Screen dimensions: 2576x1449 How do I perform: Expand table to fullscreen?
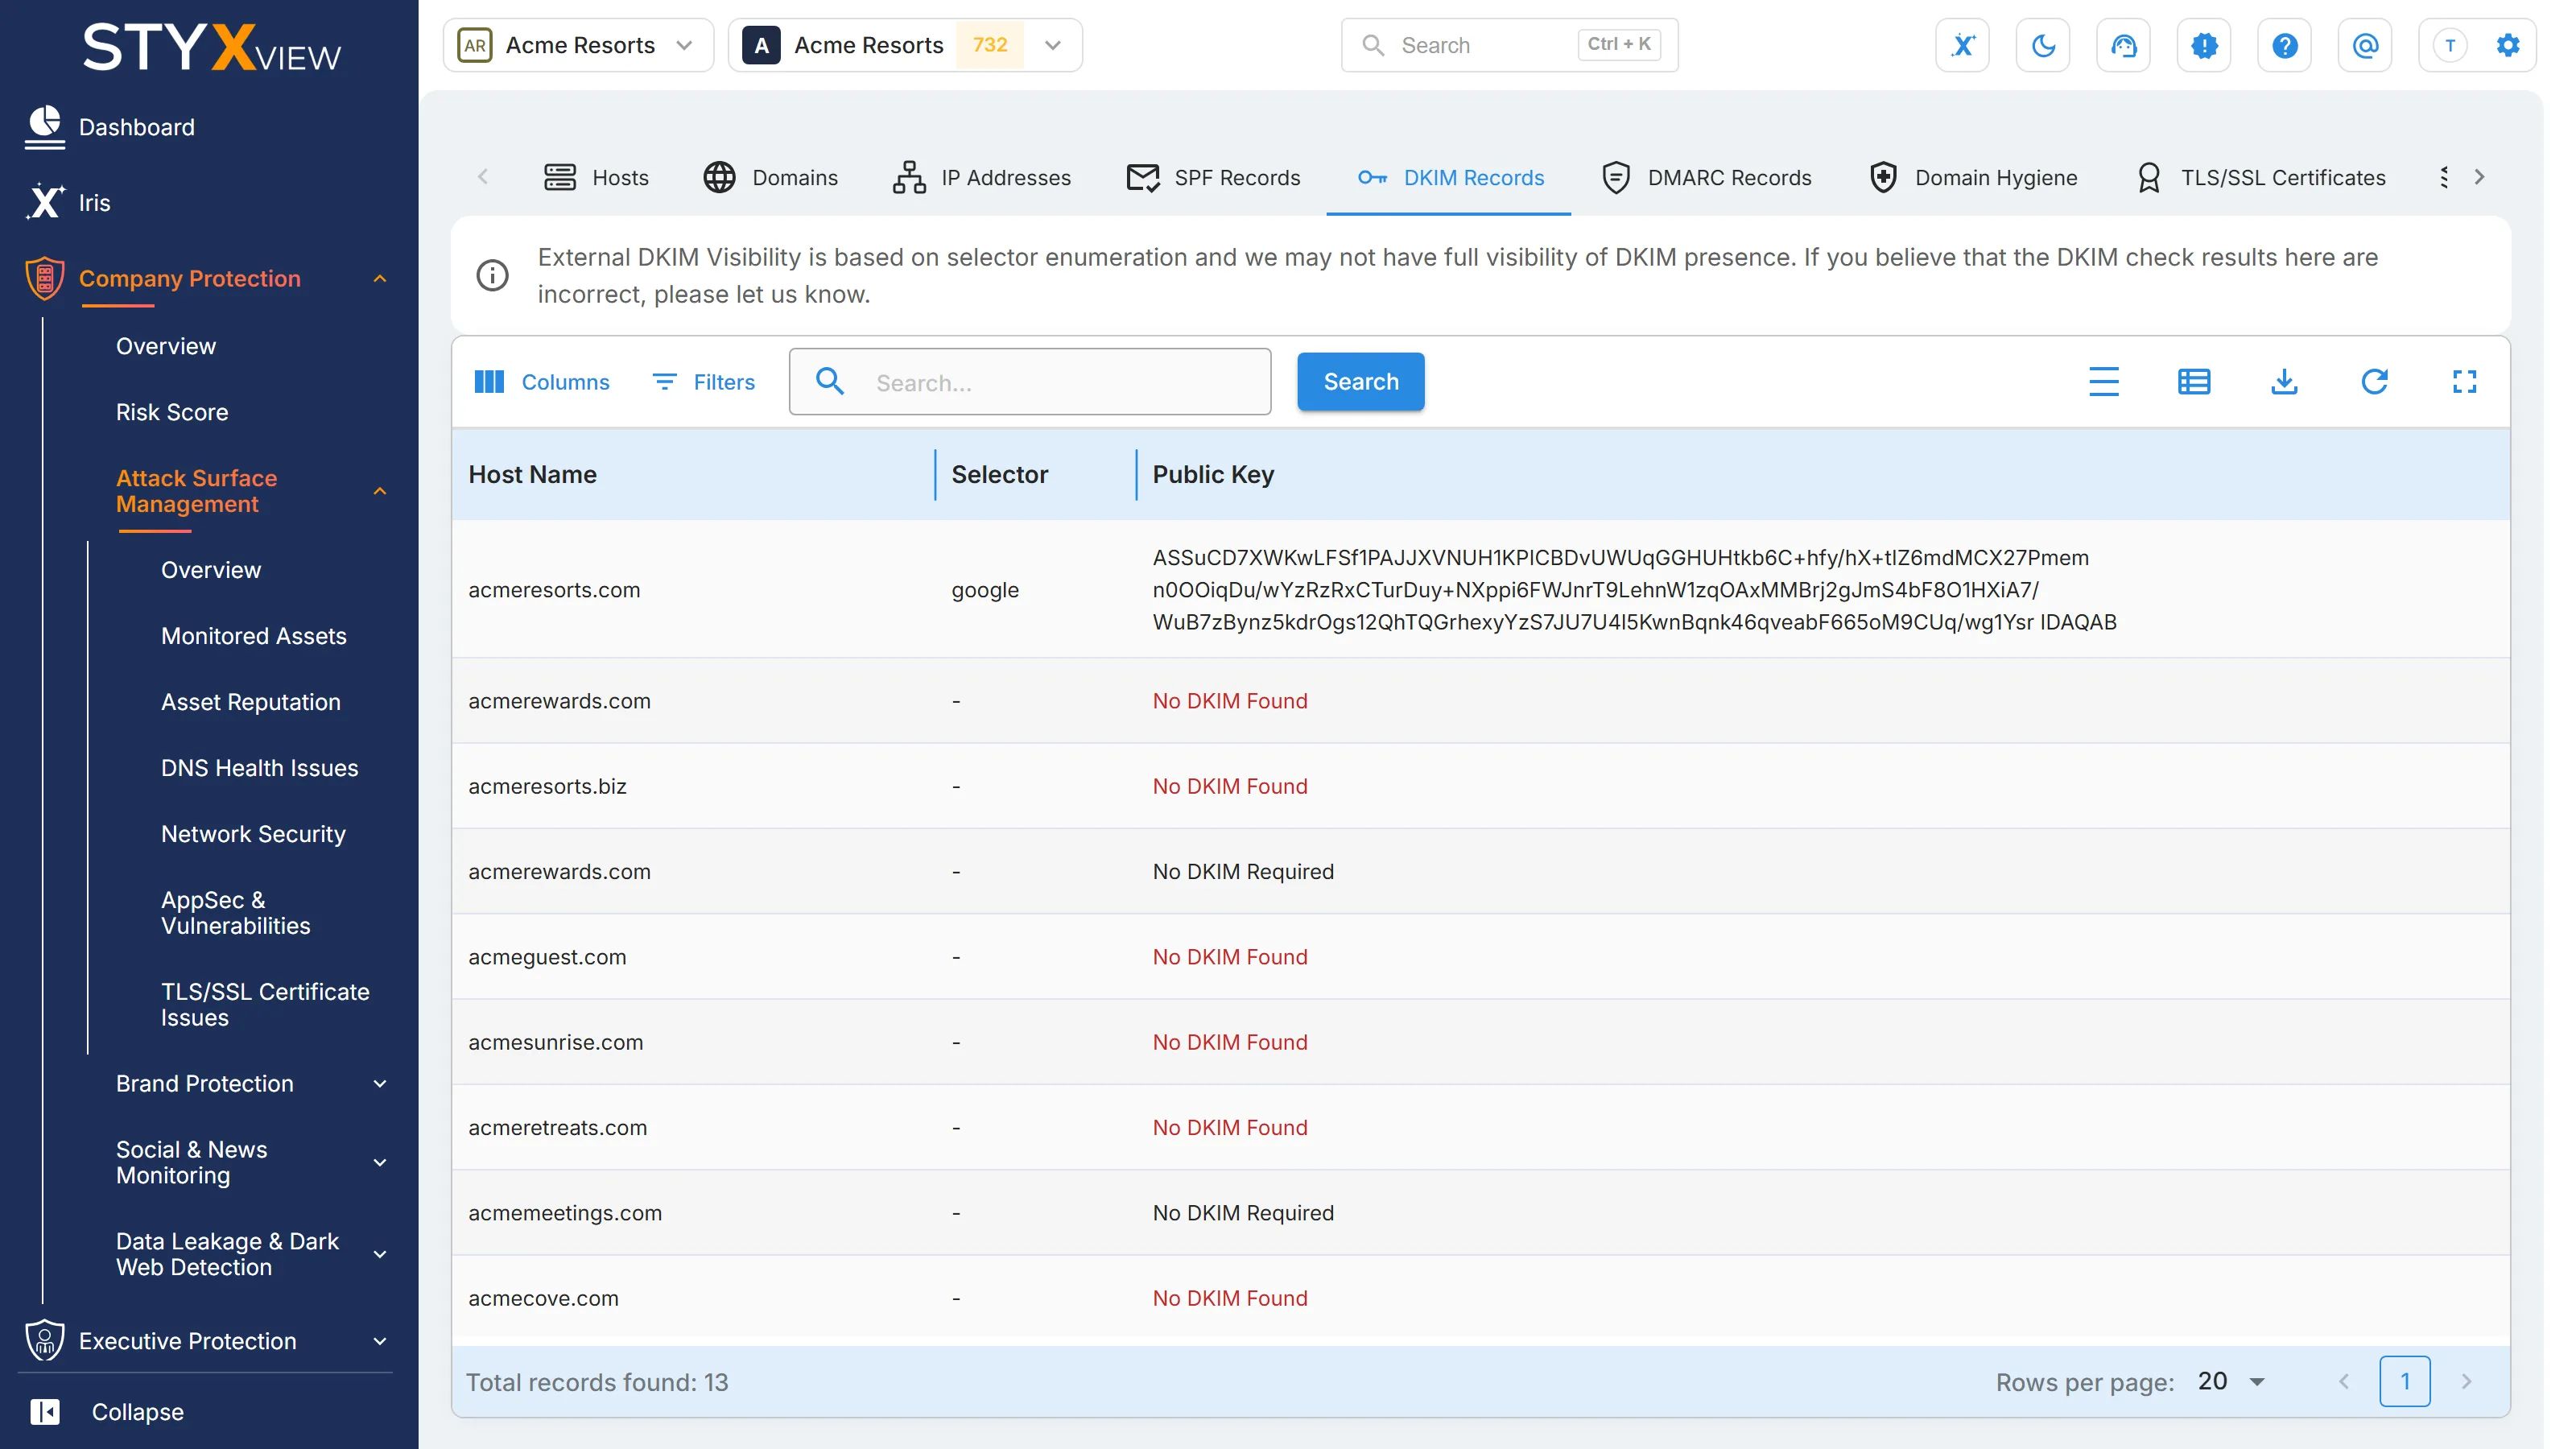2464,382
